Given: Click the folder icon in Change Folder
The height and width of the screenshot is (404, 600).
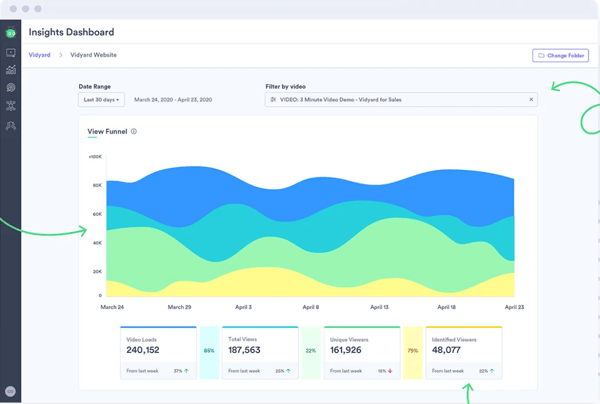Looking at the screenshot, I should click(541, 55).
